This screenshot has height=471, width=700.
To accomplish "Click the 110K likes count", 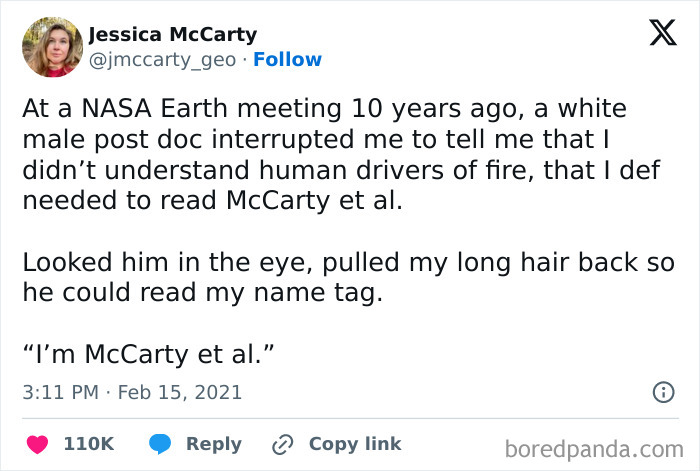I will point(88,444).
